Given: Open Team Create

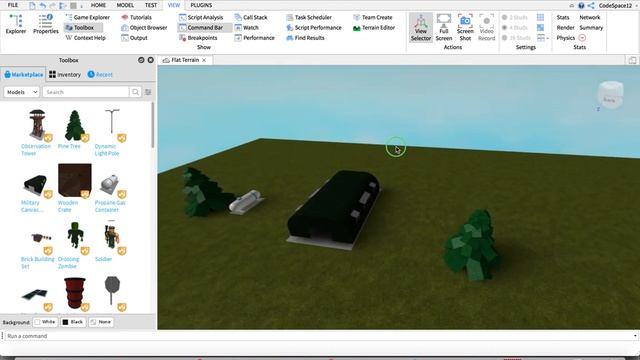Looking at the screenshot, I should point(372,18).
